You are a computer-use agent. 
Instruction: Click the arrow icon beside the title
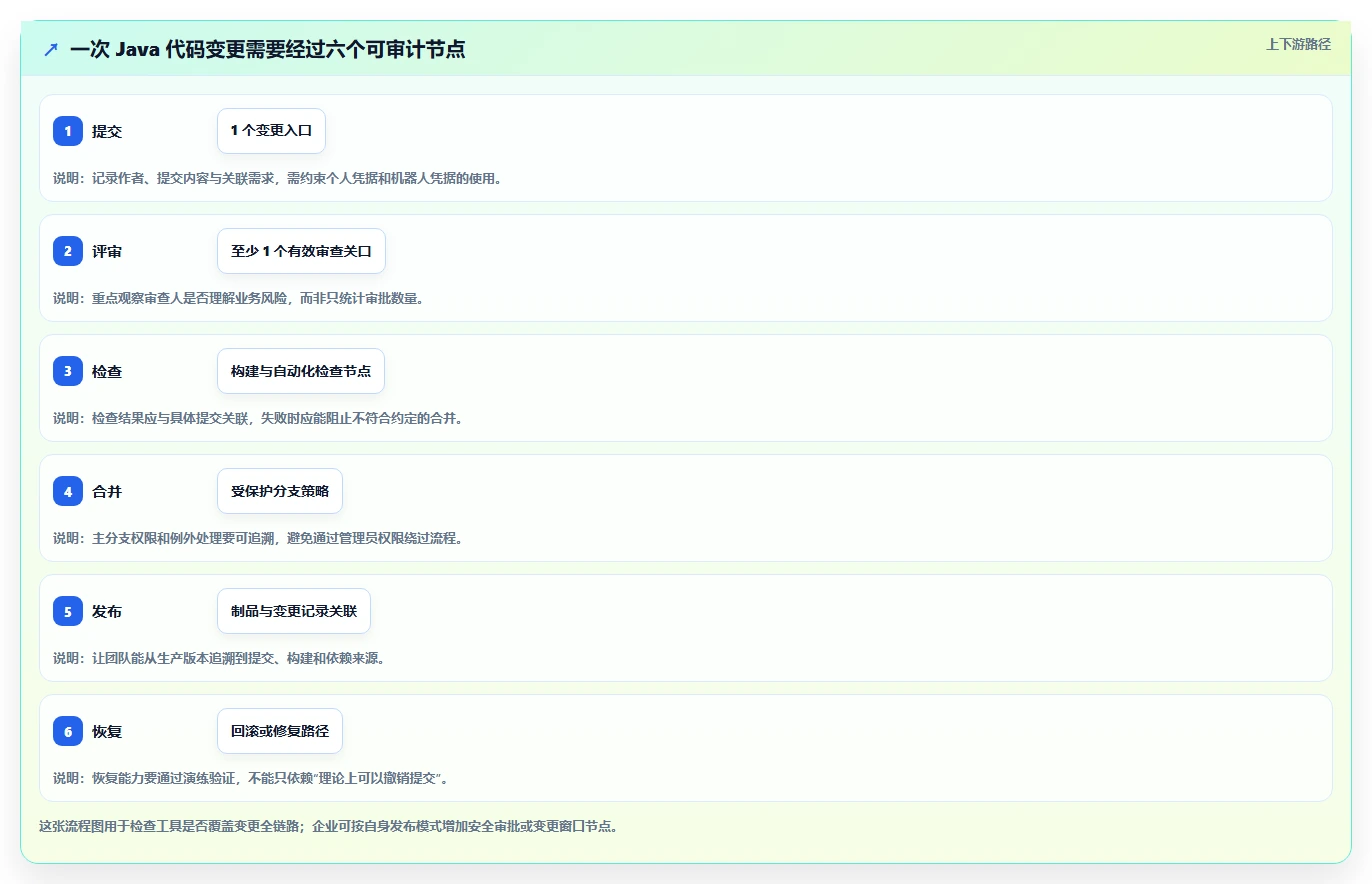(x=51, y=49)
